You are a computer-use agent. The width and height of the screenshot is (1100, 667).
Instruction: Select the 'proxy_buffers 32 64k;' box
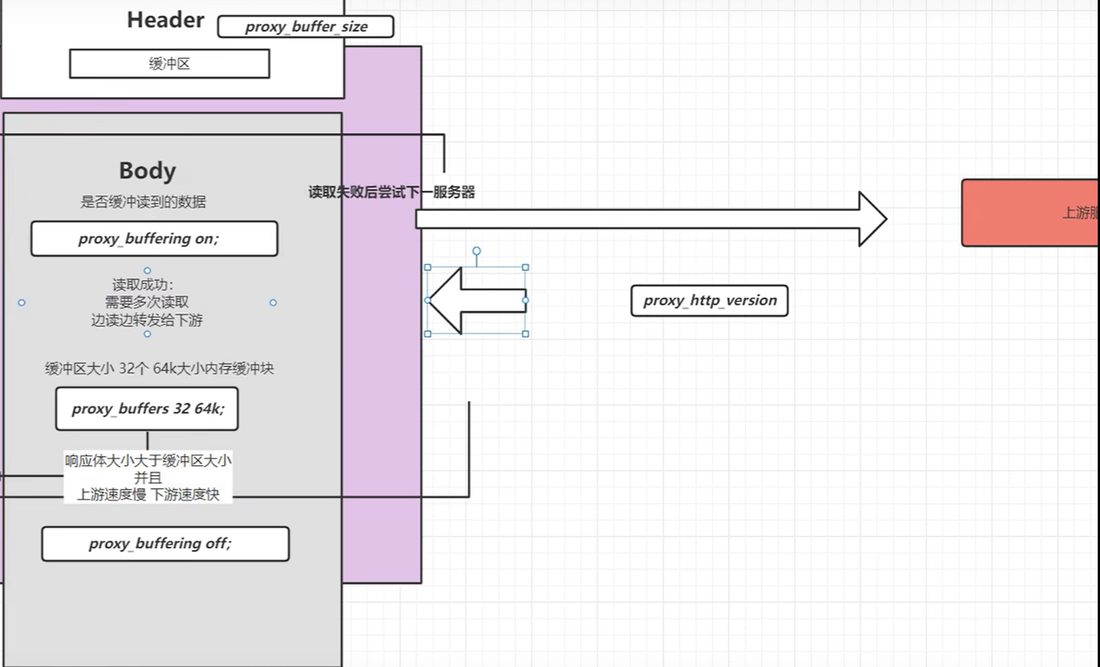147,409
